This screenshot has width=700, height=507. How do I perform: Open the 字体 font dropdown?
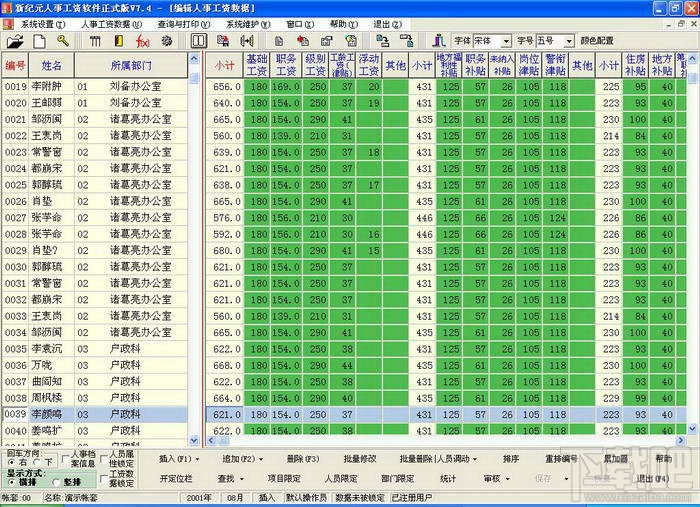[x=506, y=41]
